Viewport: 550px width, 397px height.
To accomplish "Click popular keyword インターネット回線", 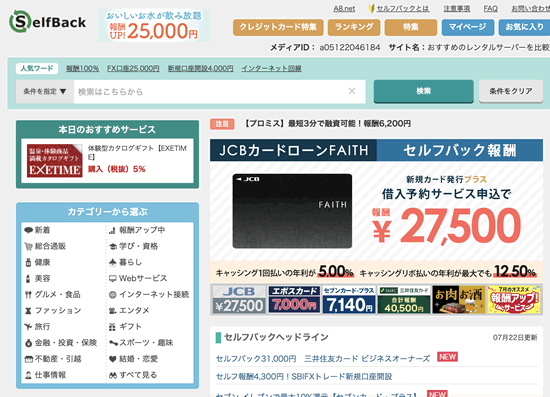I will 271,68.
